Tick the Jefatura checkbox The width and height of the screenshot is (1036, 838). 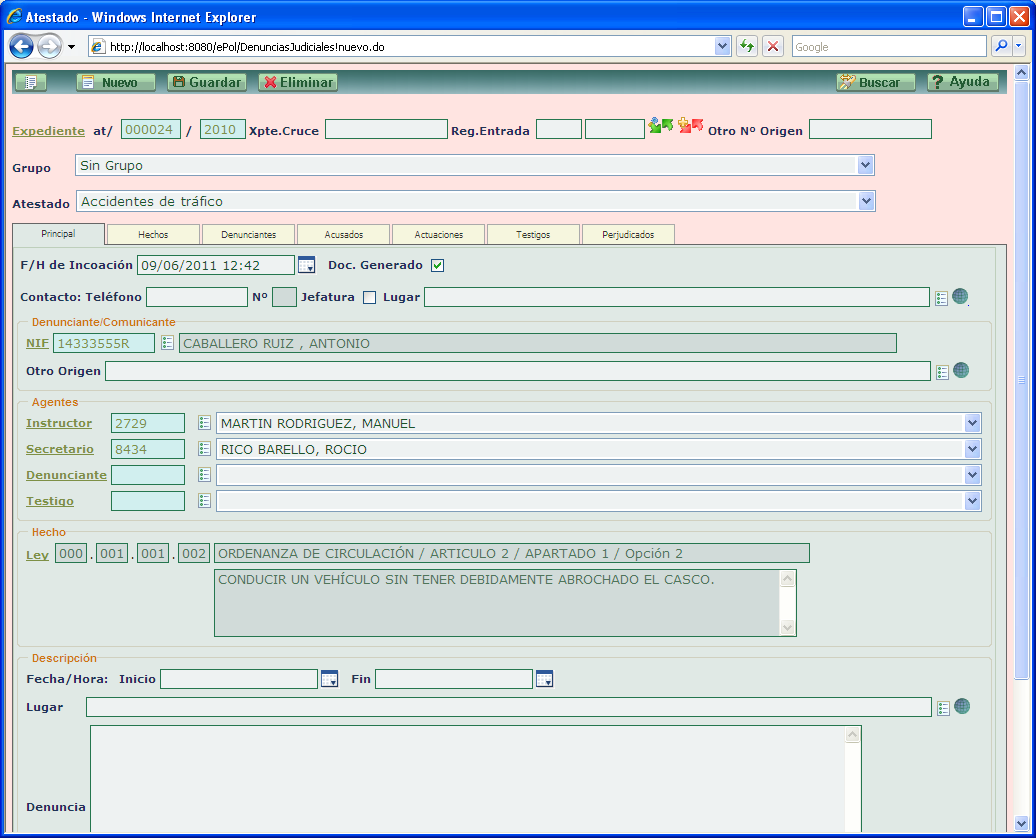(369, 297)
